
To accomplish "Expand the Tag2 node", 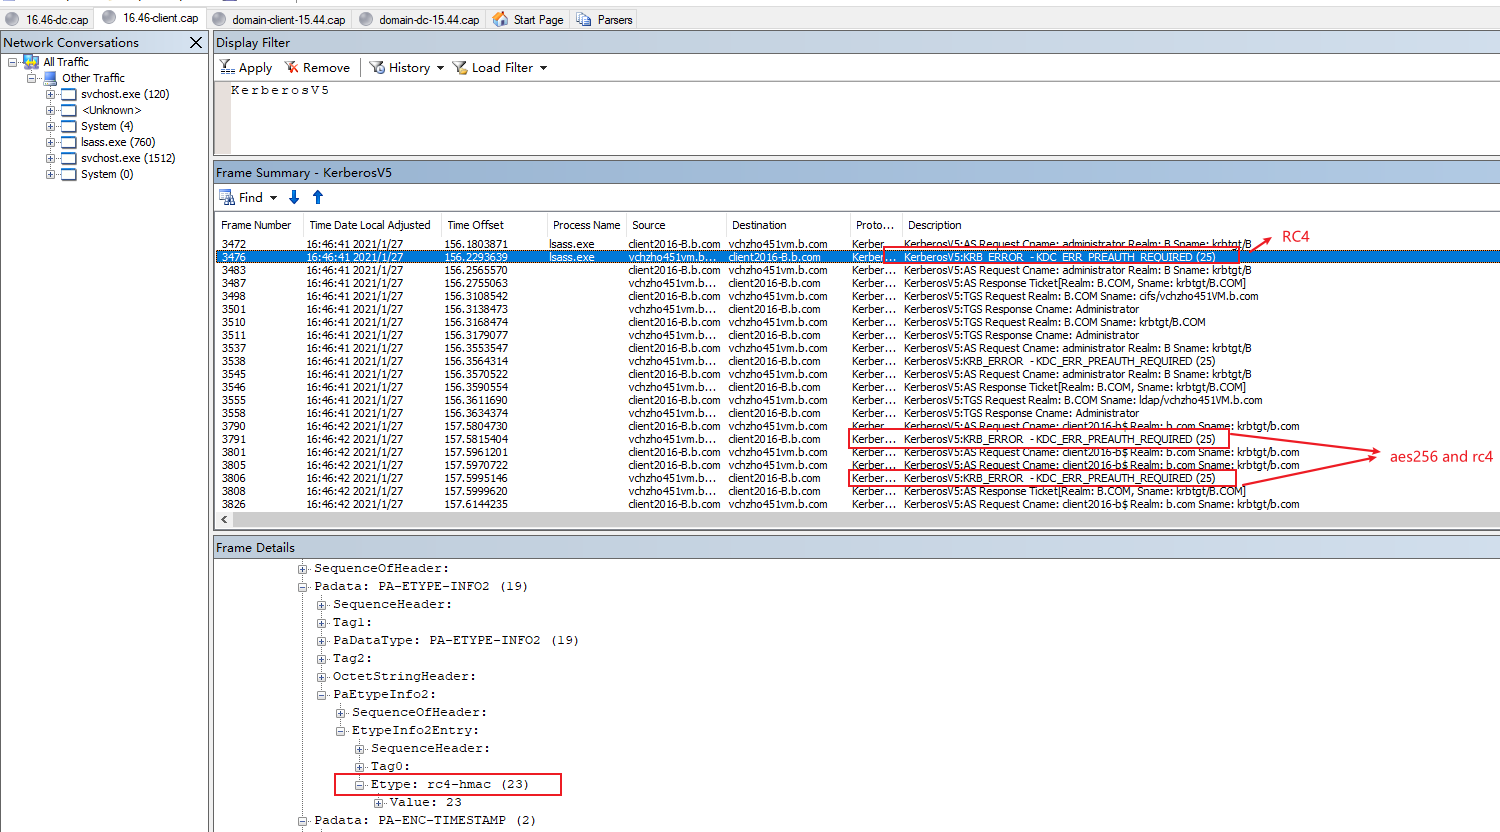I will tap(321, 659).
